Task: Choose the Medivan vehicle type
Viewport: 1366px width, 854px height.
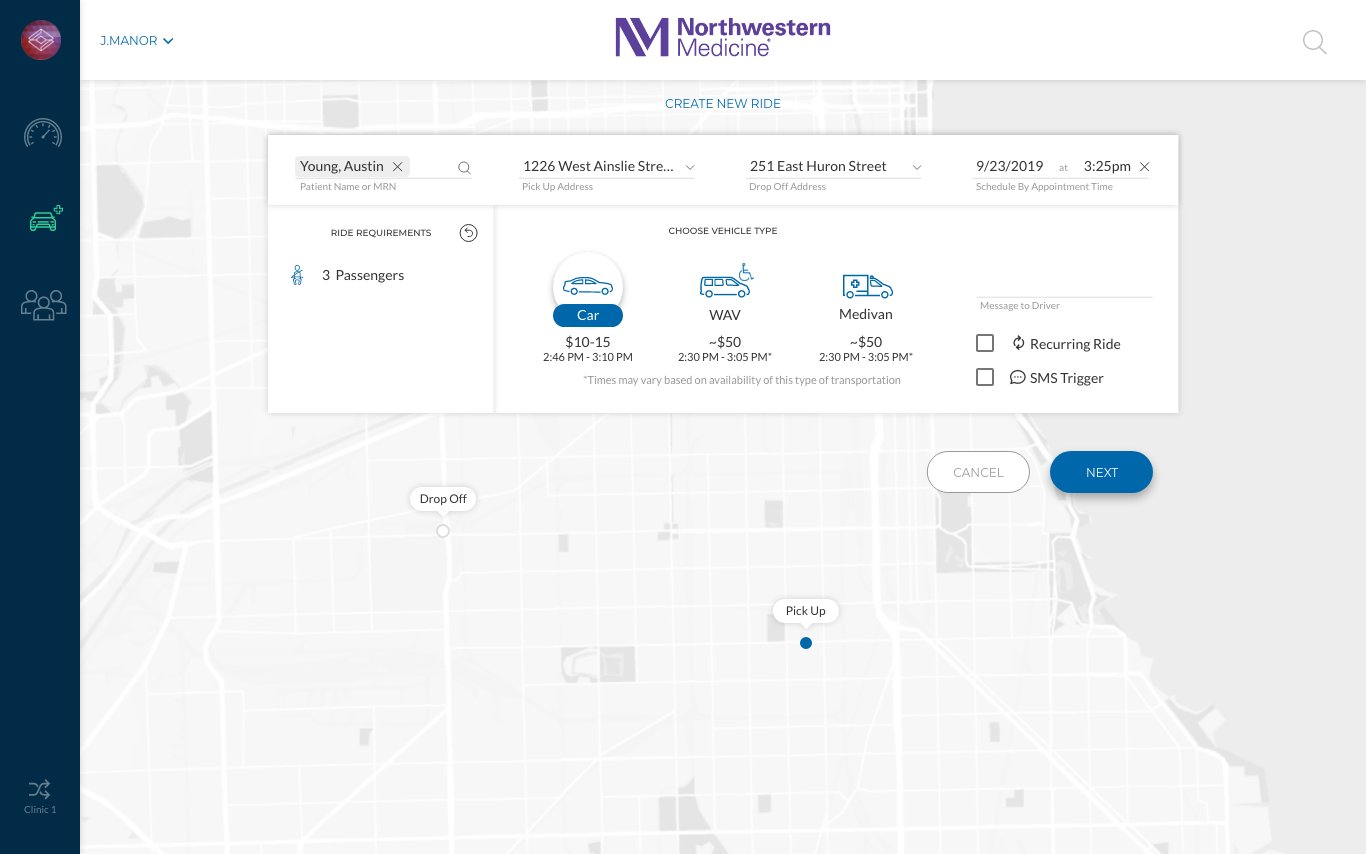Action: (866, 287)
